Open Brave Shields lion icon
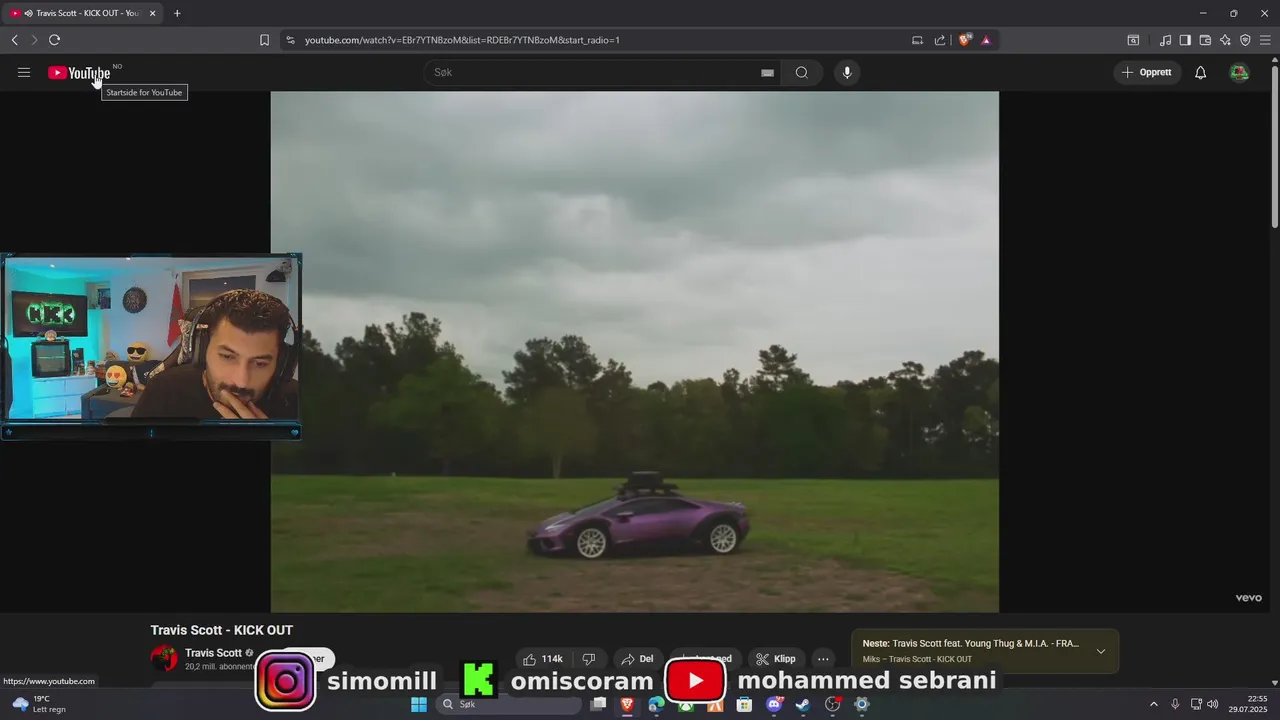The height and width of the screenshot is (720, 1280). tap(964, 40)
